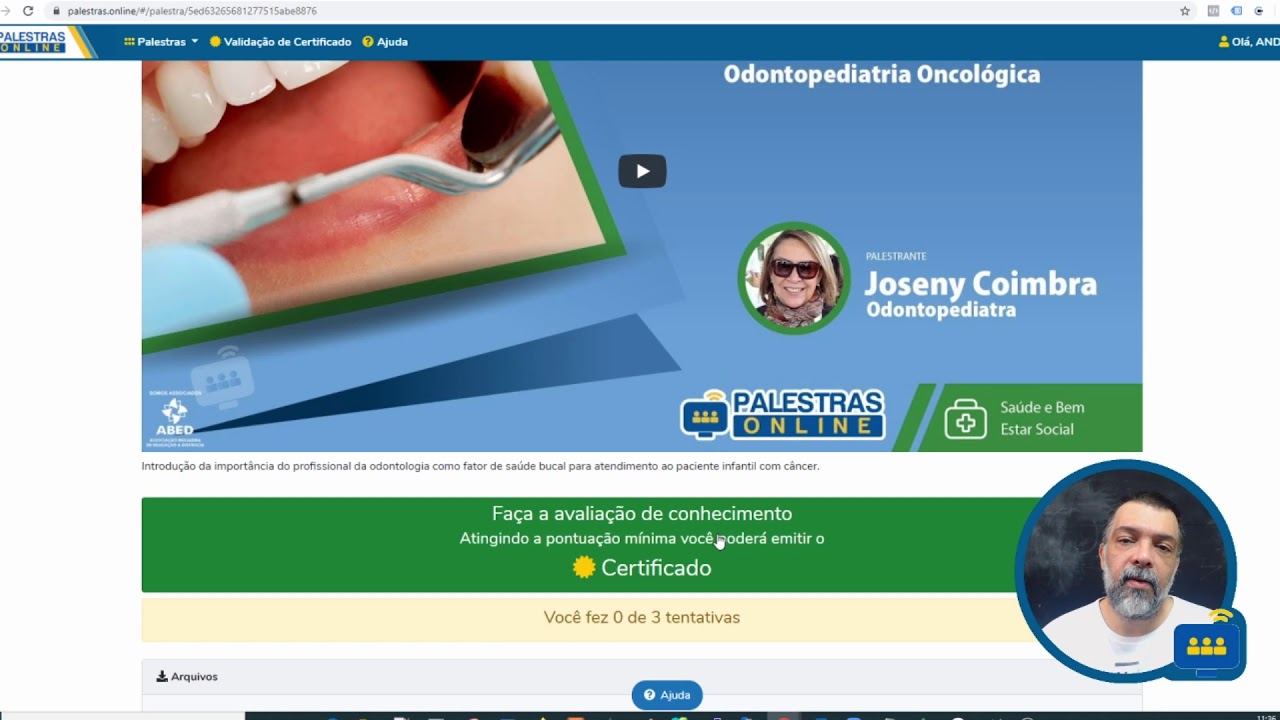Image resolution: width=1280 pixels, height=720 pixels.
Task: Open the circular C browser extension icon
Action: [1258, 11]
